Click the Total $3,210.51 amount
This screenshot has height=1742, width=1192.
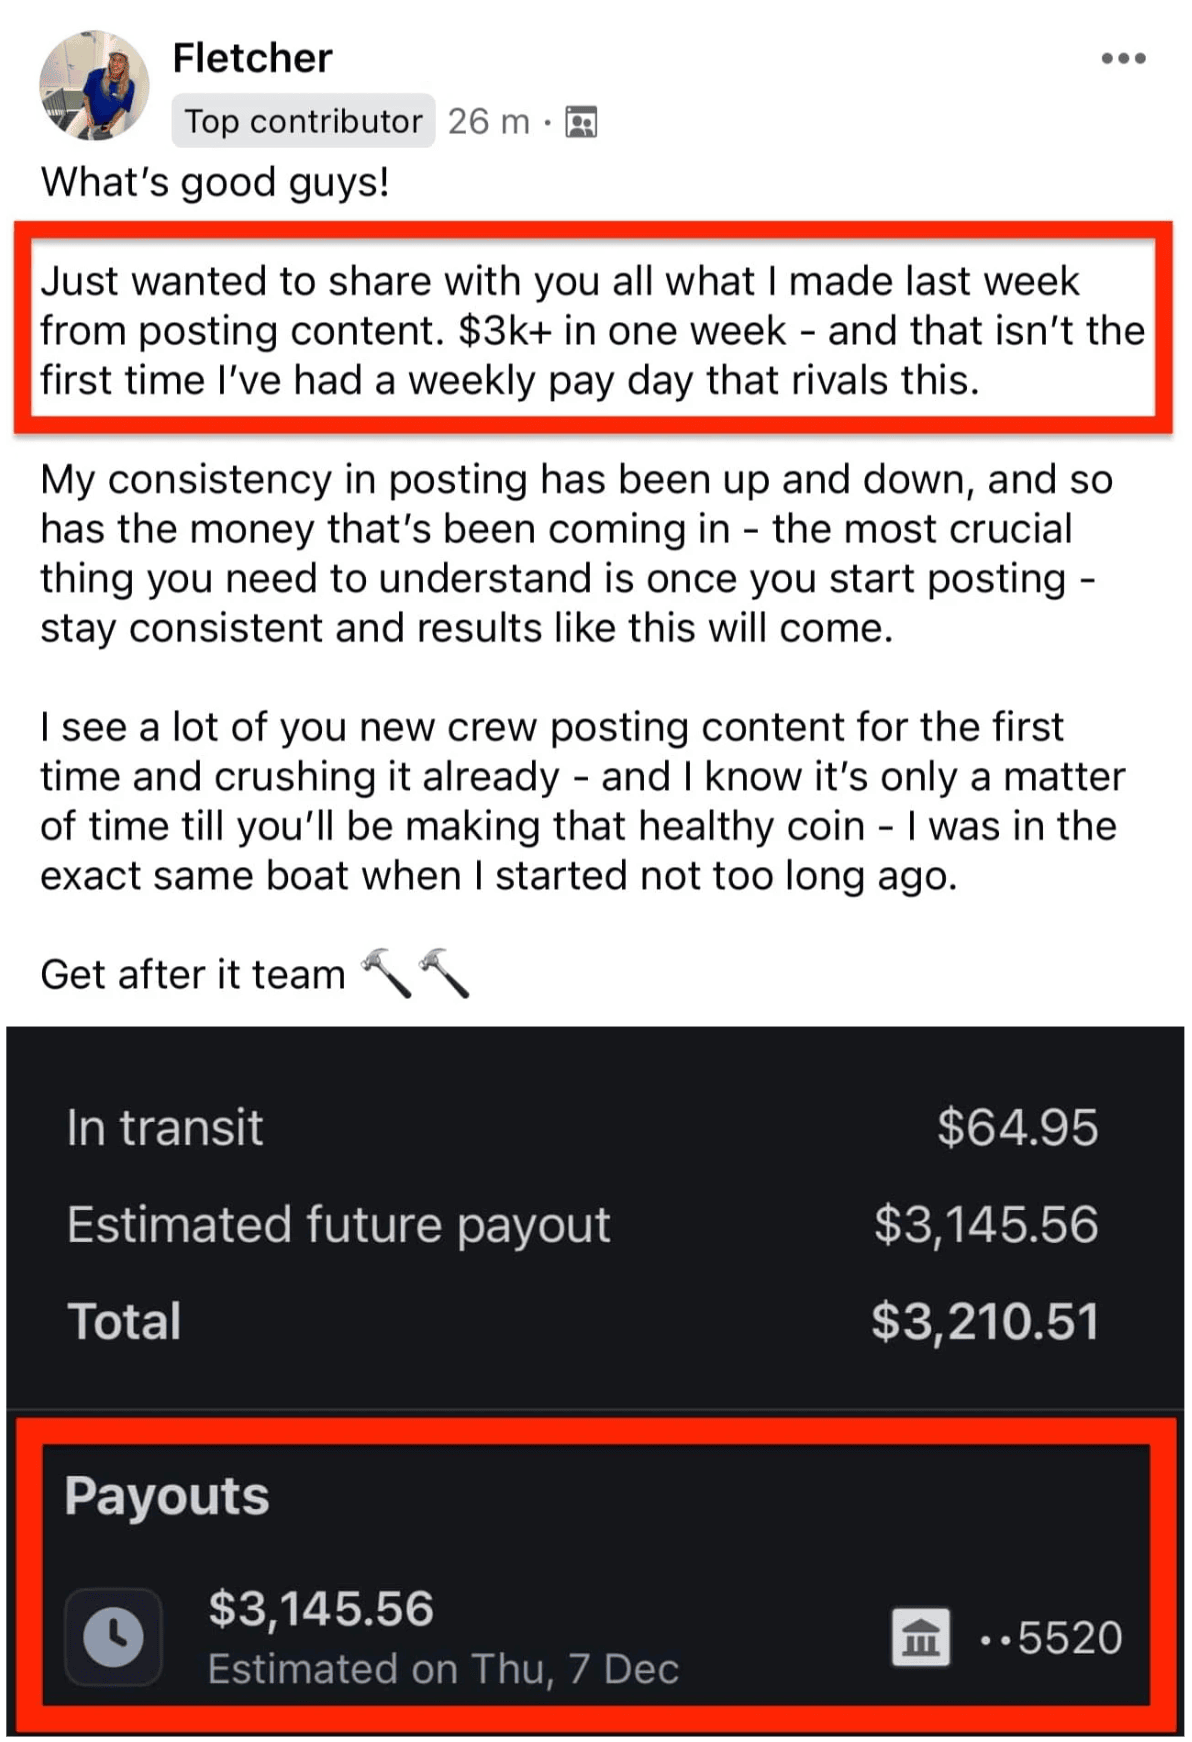985,1321
